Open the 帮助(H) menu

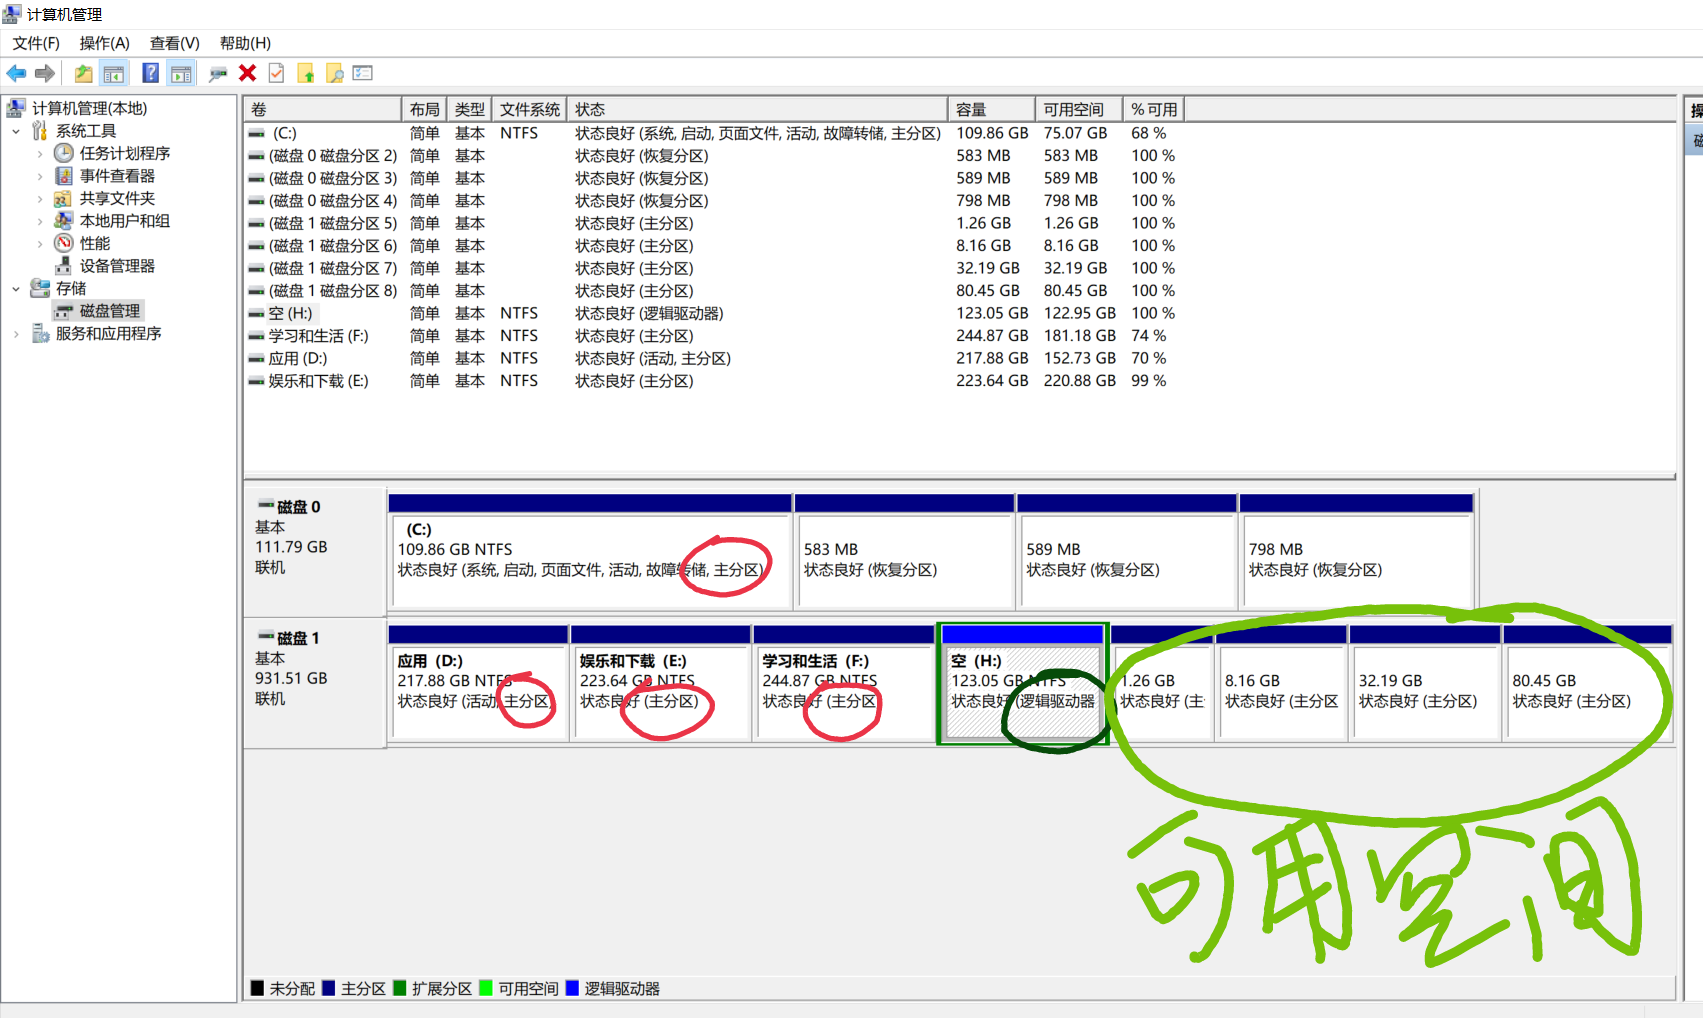[245, 43]
